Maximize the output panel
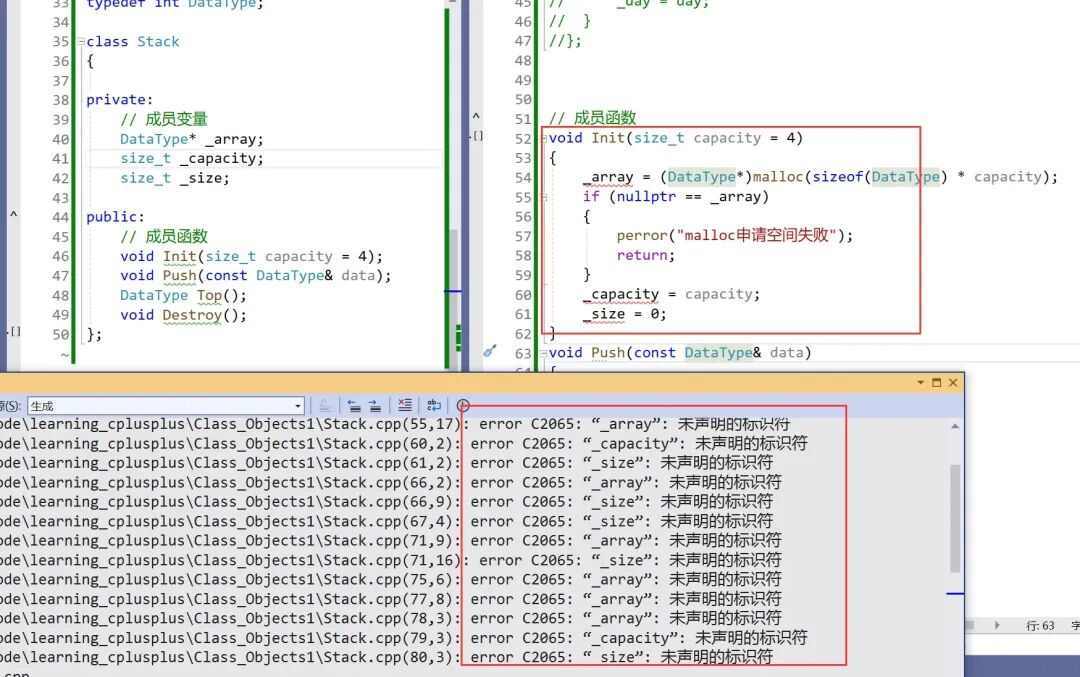1080x677 pixels. point(937,382)
